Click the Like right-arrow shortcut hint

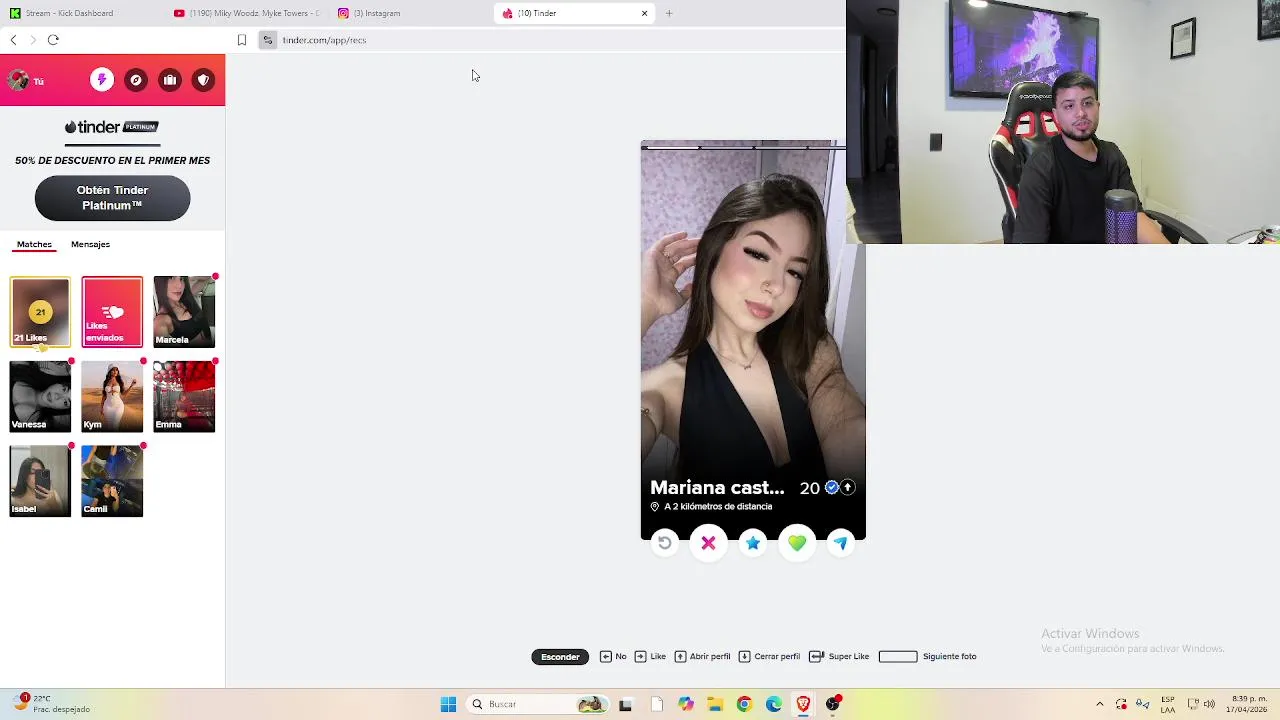point(650,656)
